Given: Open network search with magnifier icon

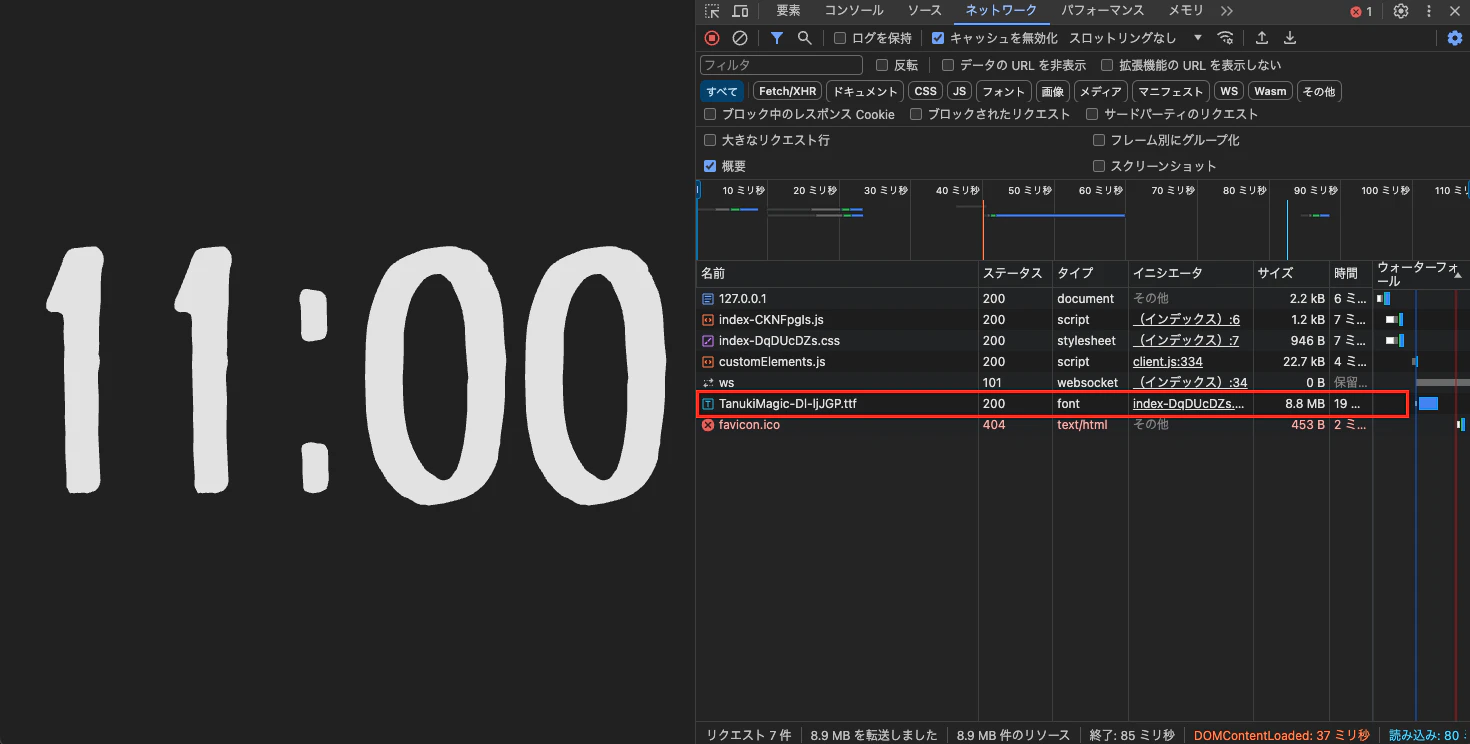Looking at the screenshot, I should [804, 38].
